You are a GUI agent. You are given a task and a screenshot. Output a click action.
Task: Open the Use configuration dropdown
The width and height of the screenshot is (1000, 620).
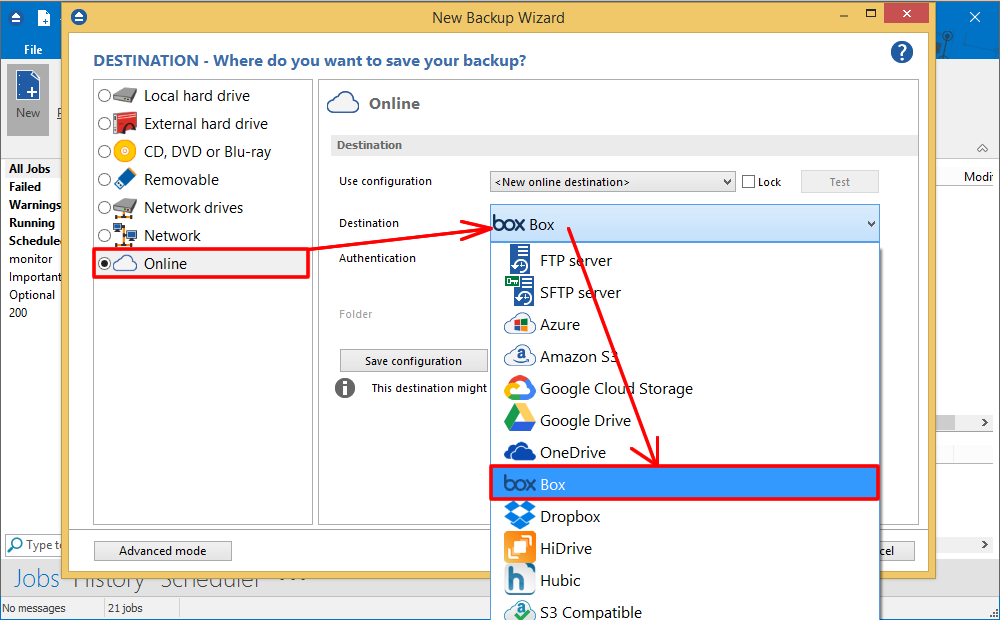pos(613,182)
